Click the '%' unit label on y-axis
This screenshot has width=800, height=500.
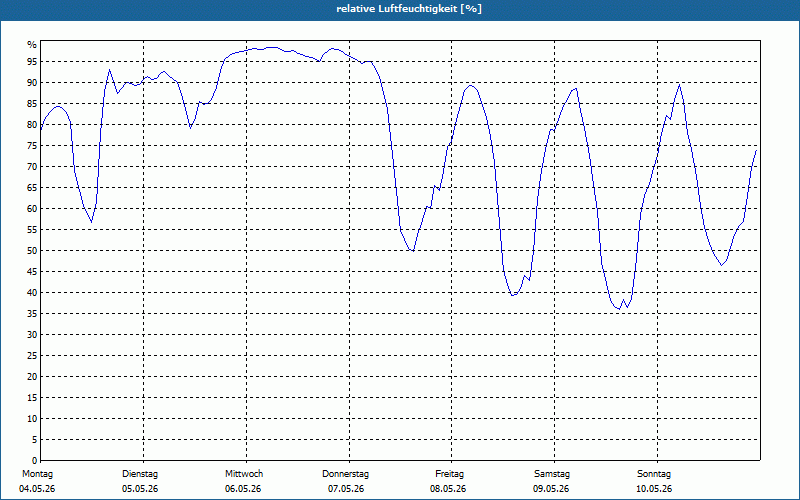point(32,45)
